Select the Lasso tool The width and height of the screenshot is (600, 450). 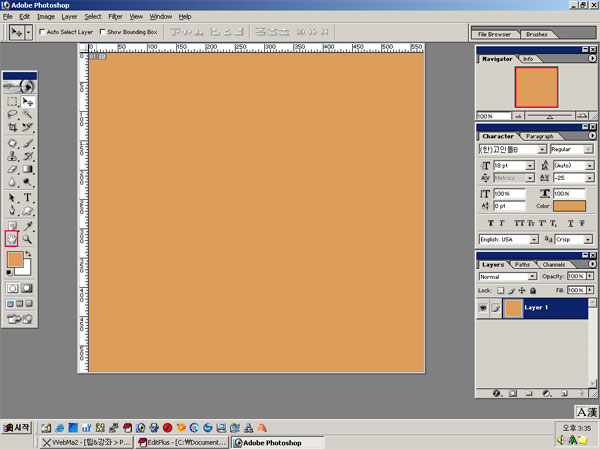click(x=12, y=115)
